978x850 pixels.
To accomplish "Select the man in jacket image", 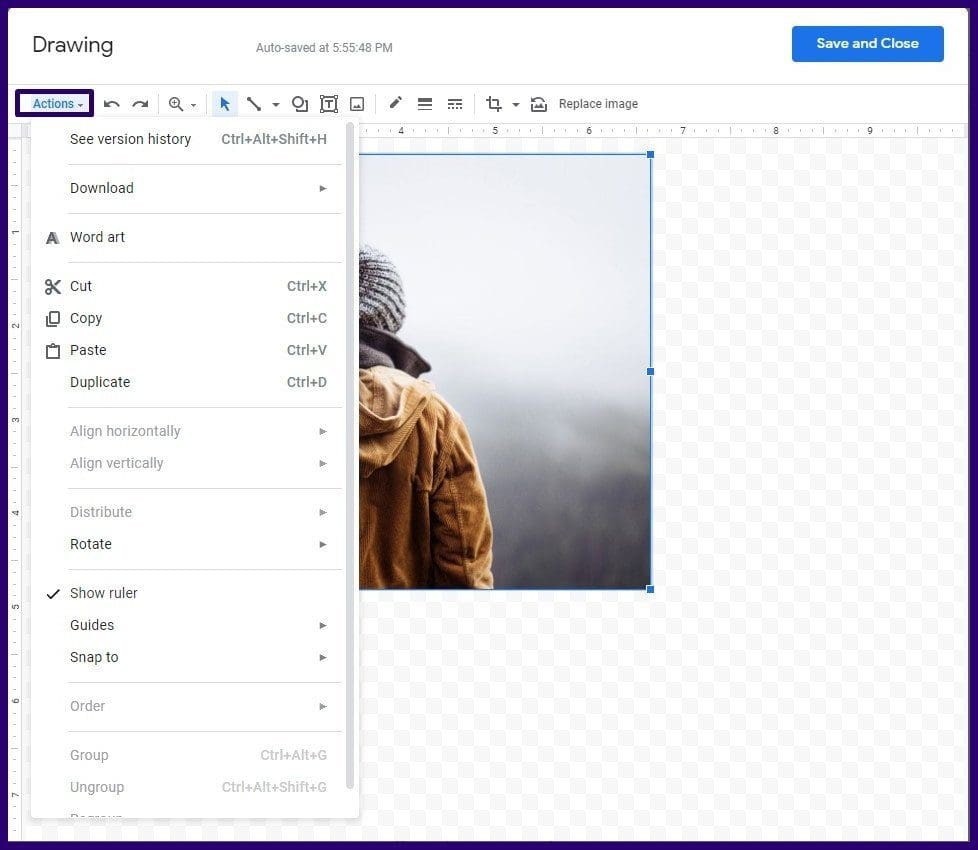I will coord(505,372).
